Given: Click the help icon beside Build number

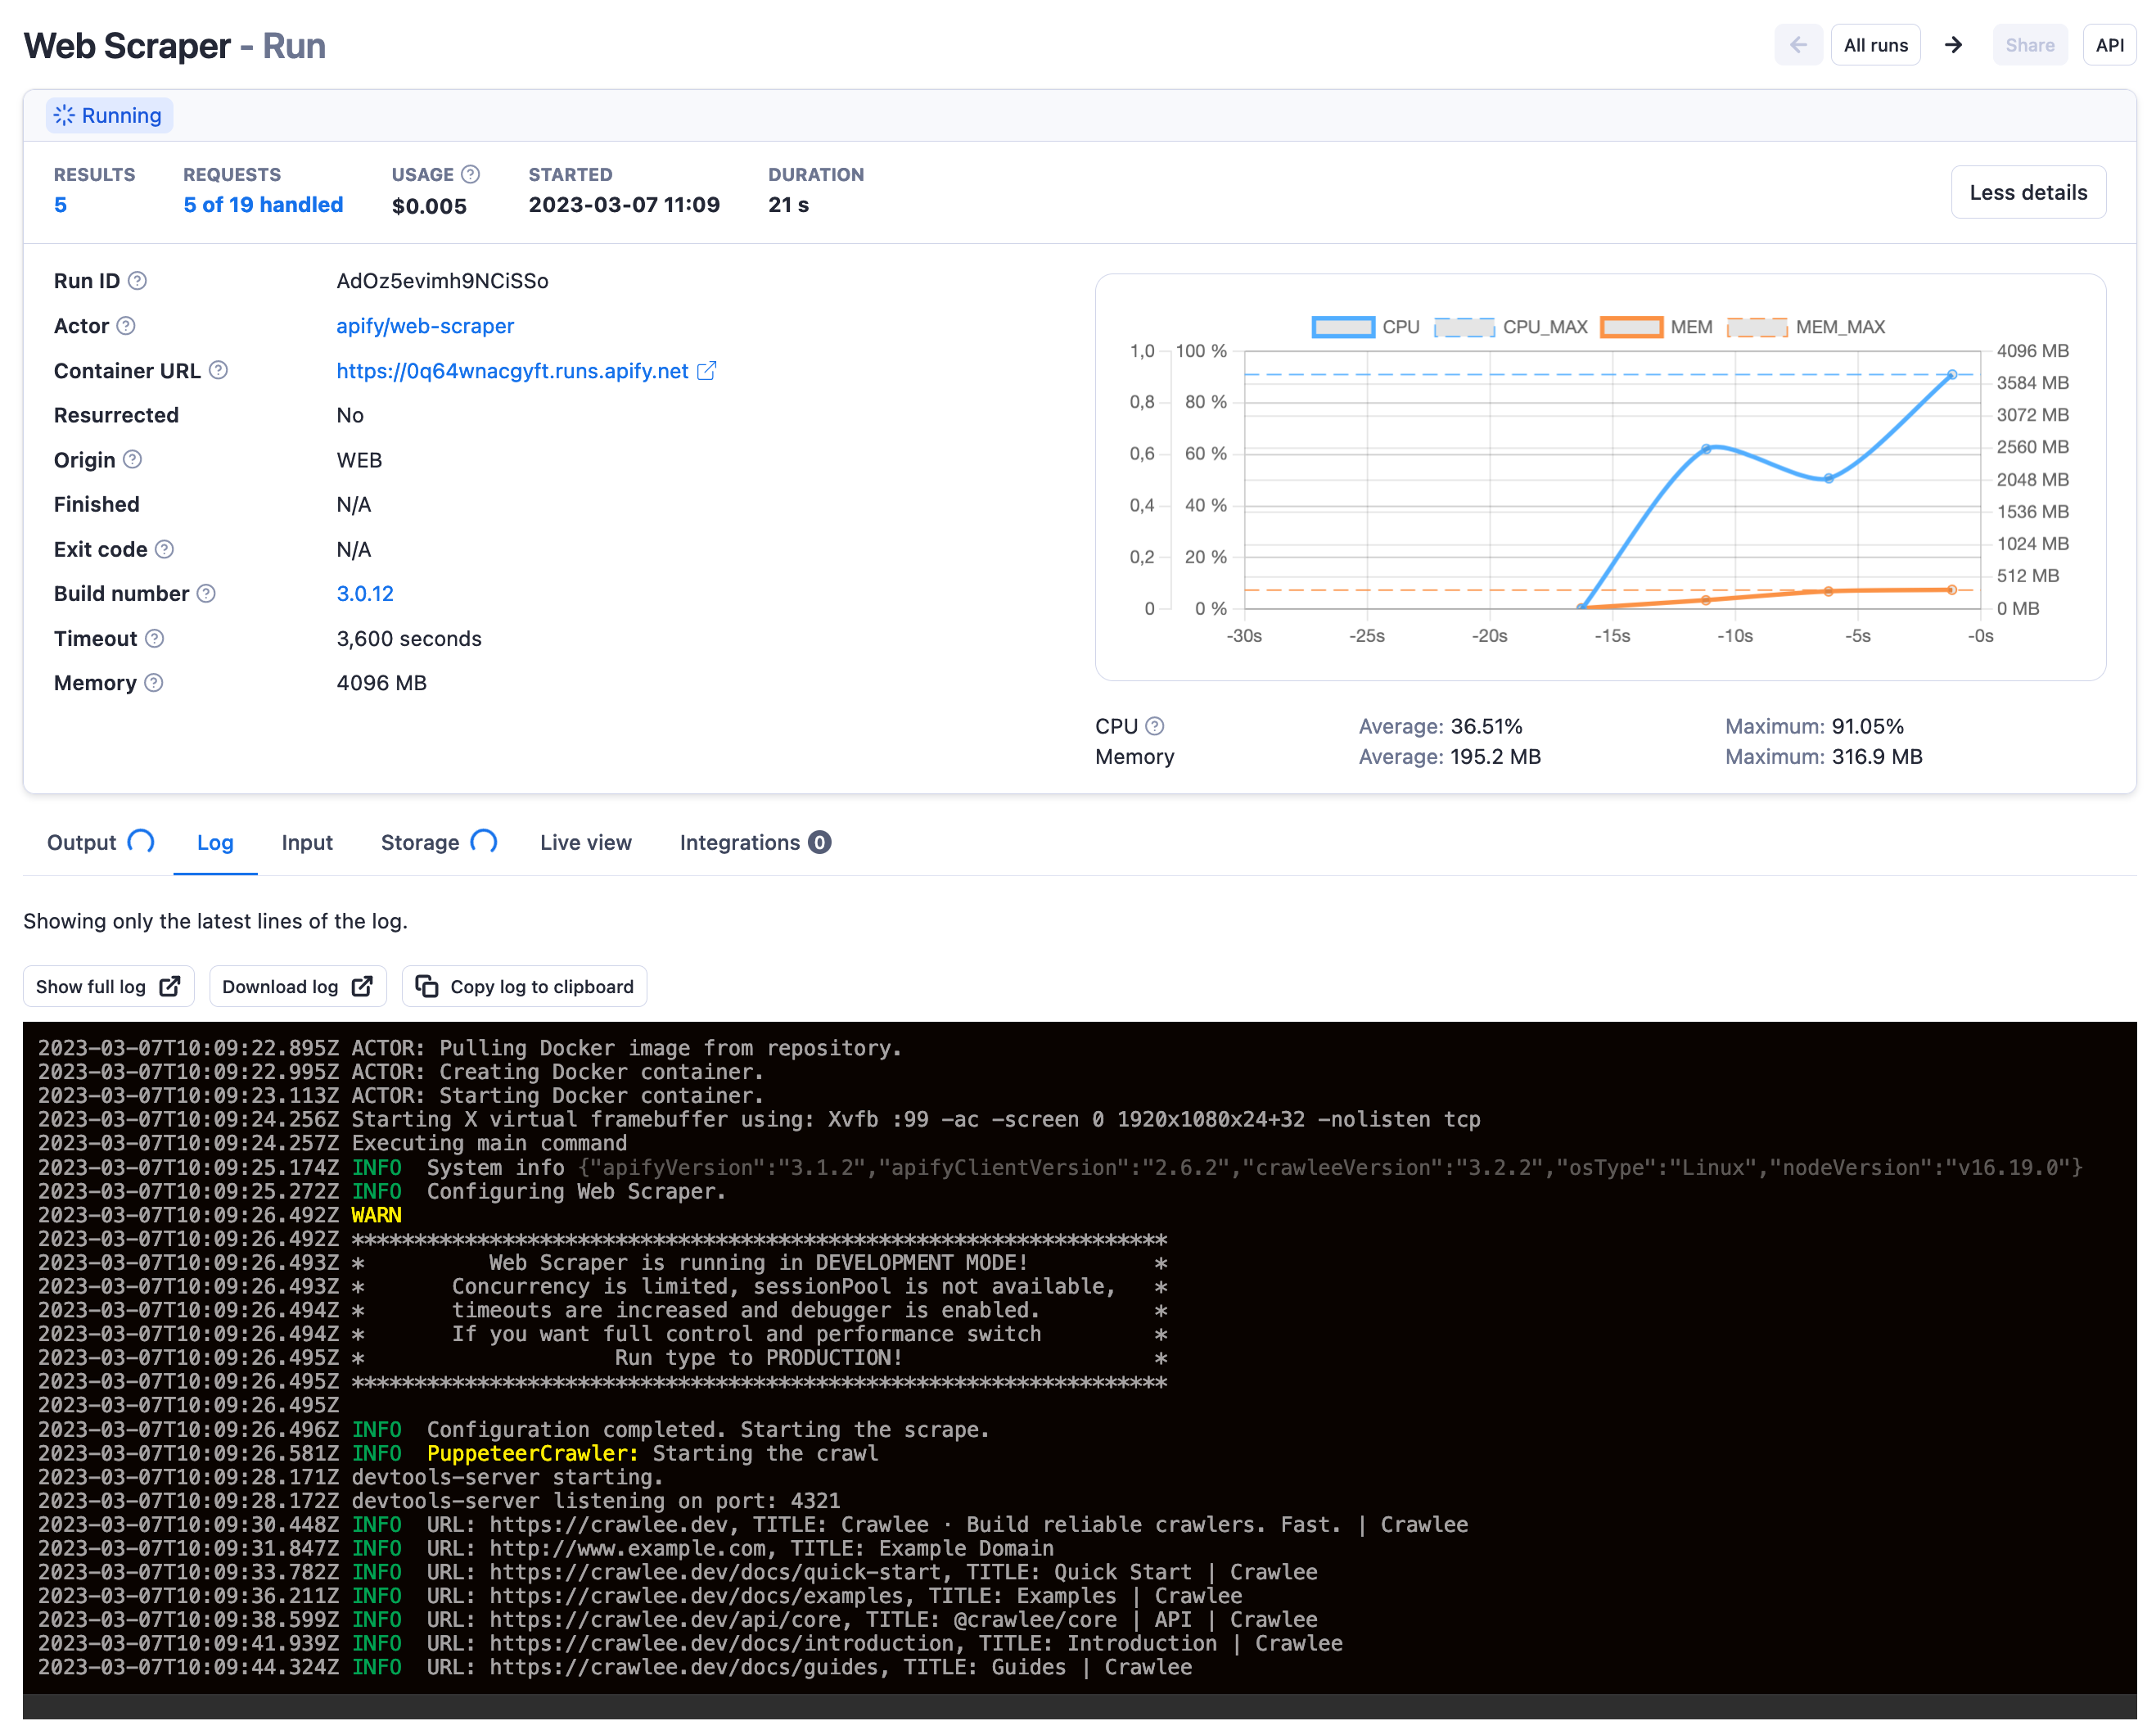Looking at the screenshot, I should 206,593.
